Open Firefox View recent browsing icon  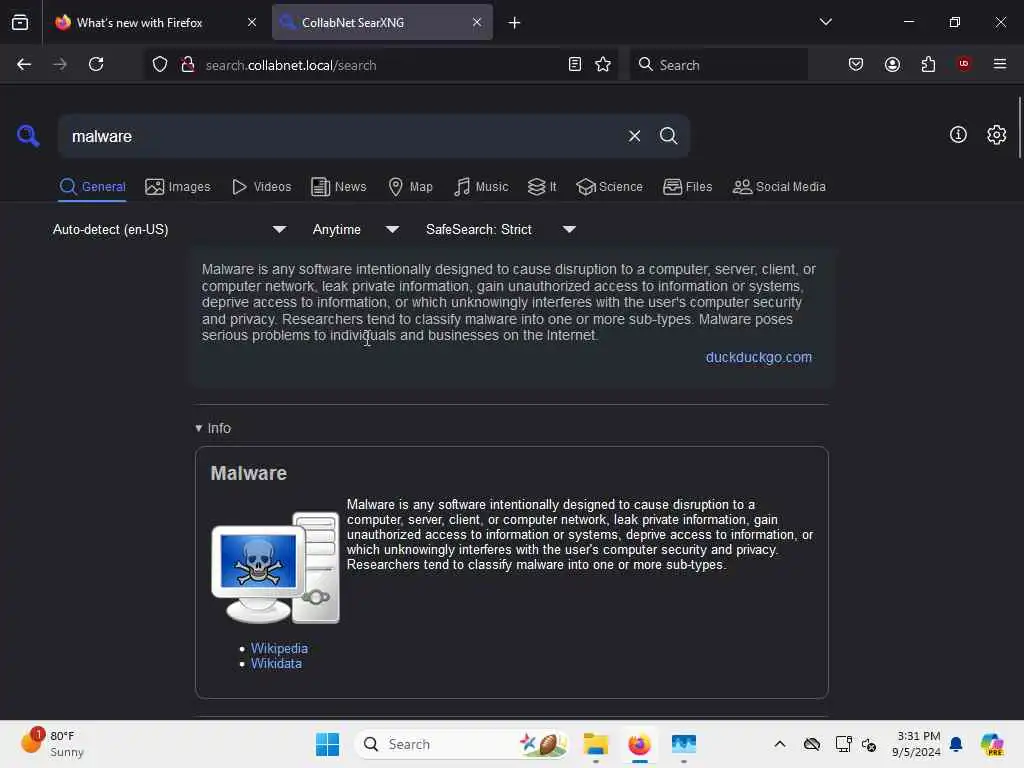coord(20,23)
